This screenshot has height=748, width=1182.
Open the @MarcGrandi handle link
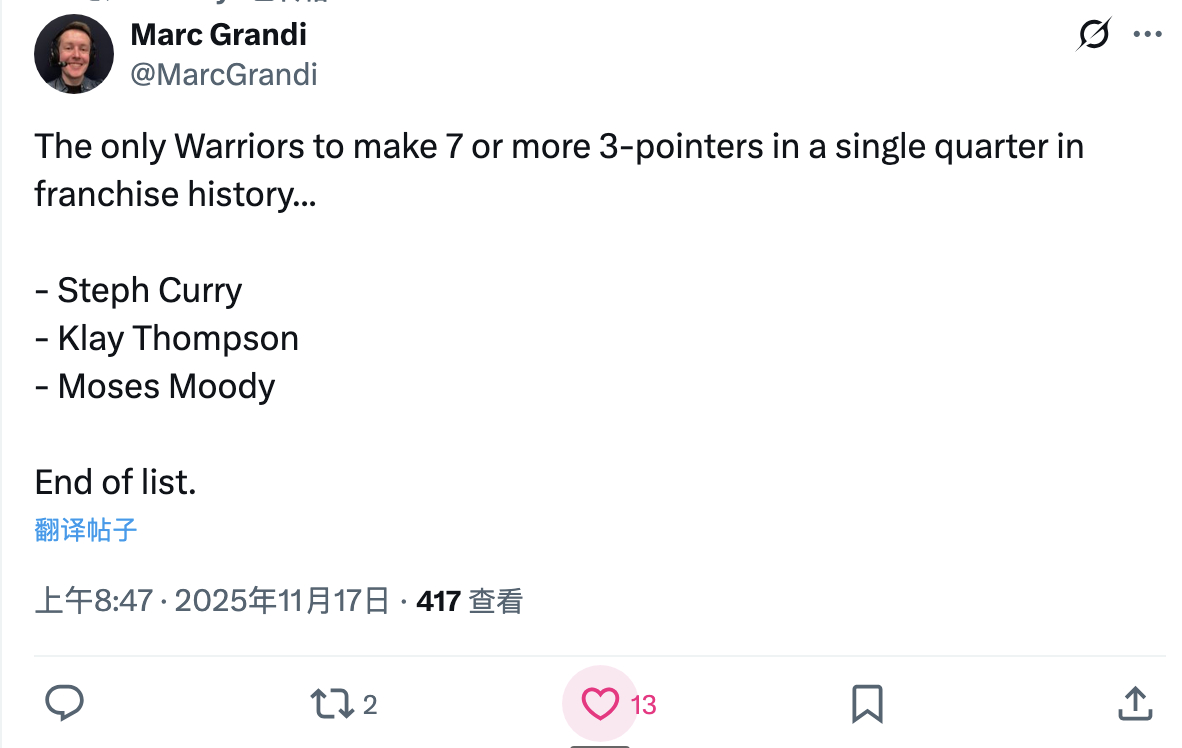pos(224,74)
